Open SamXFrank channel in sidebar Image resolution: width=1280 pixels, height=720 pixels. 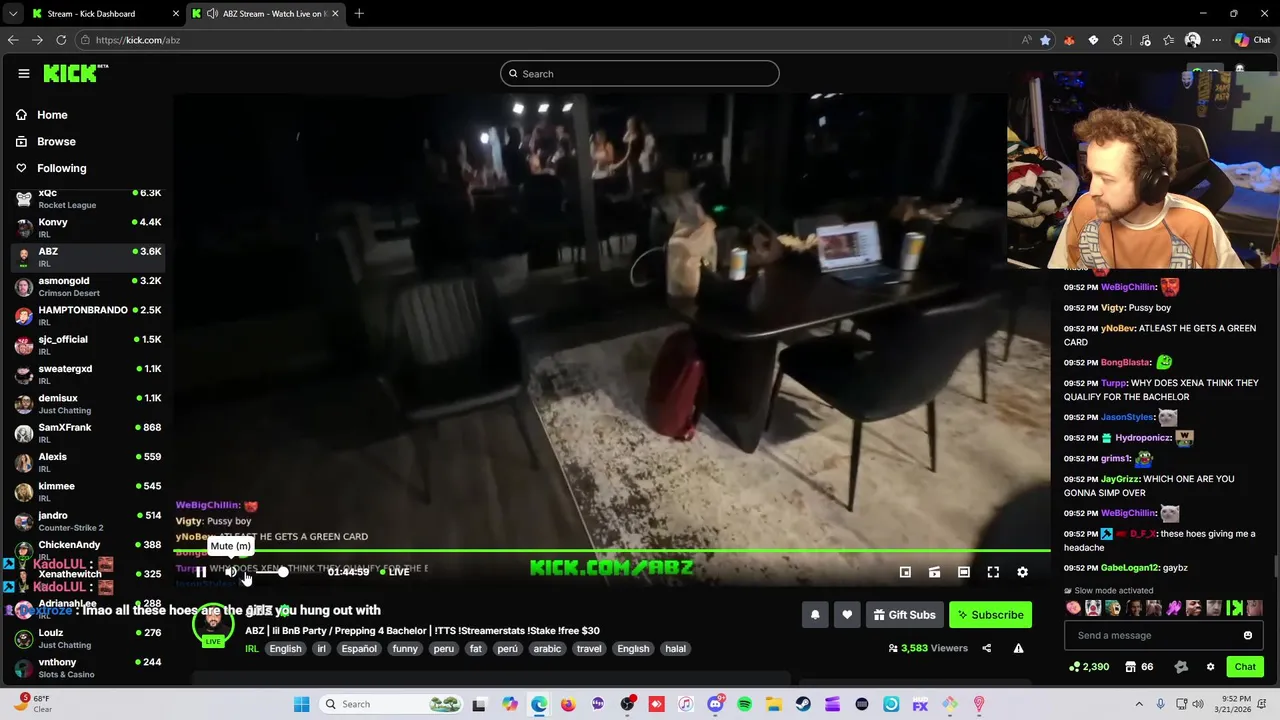pos(88,433)
